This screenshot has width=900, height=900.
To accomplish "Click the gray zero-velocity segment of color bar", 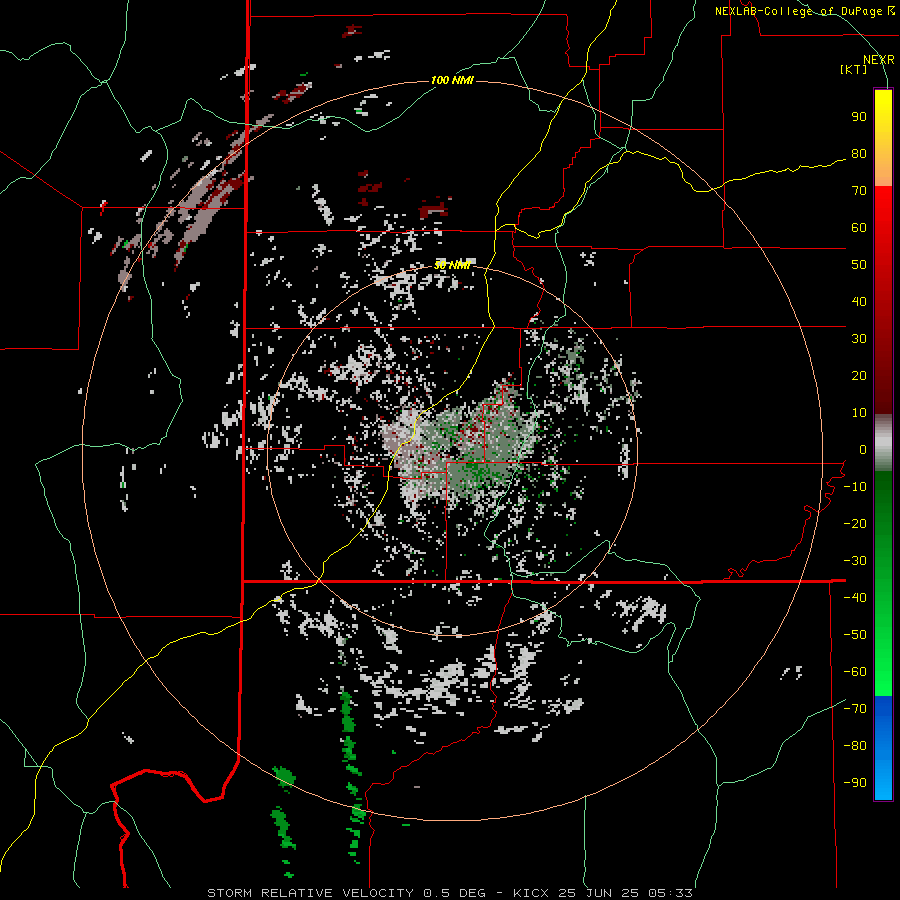I will 883,443.
